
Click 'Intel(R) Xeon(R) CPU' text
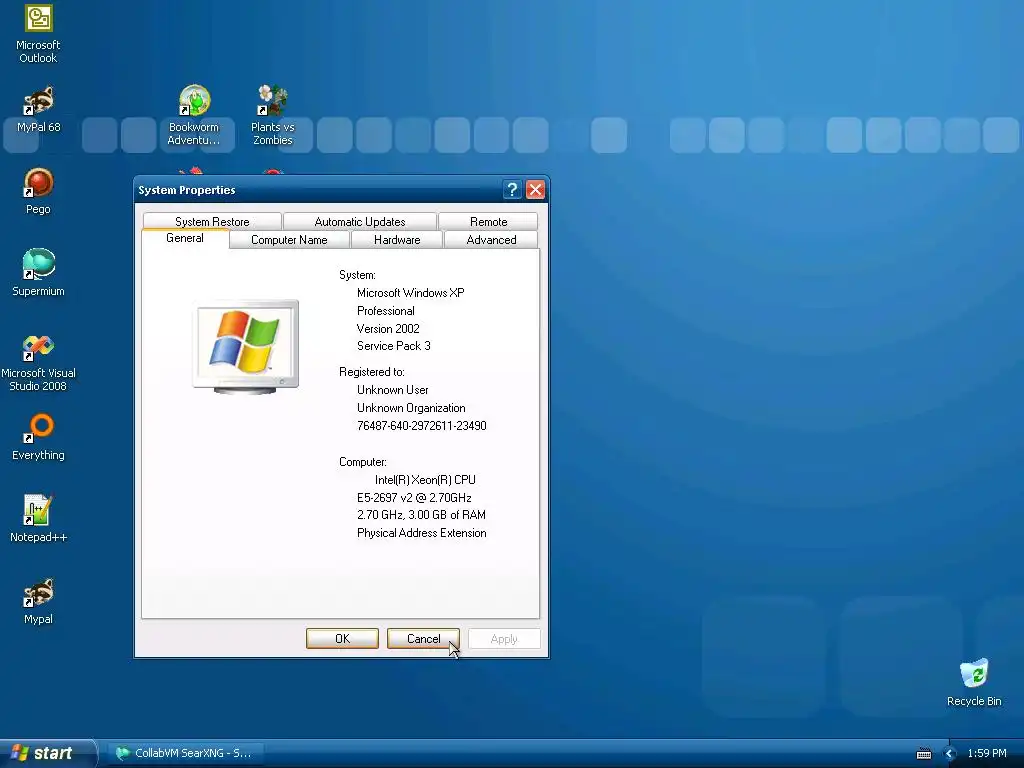[x=425, y=480]
